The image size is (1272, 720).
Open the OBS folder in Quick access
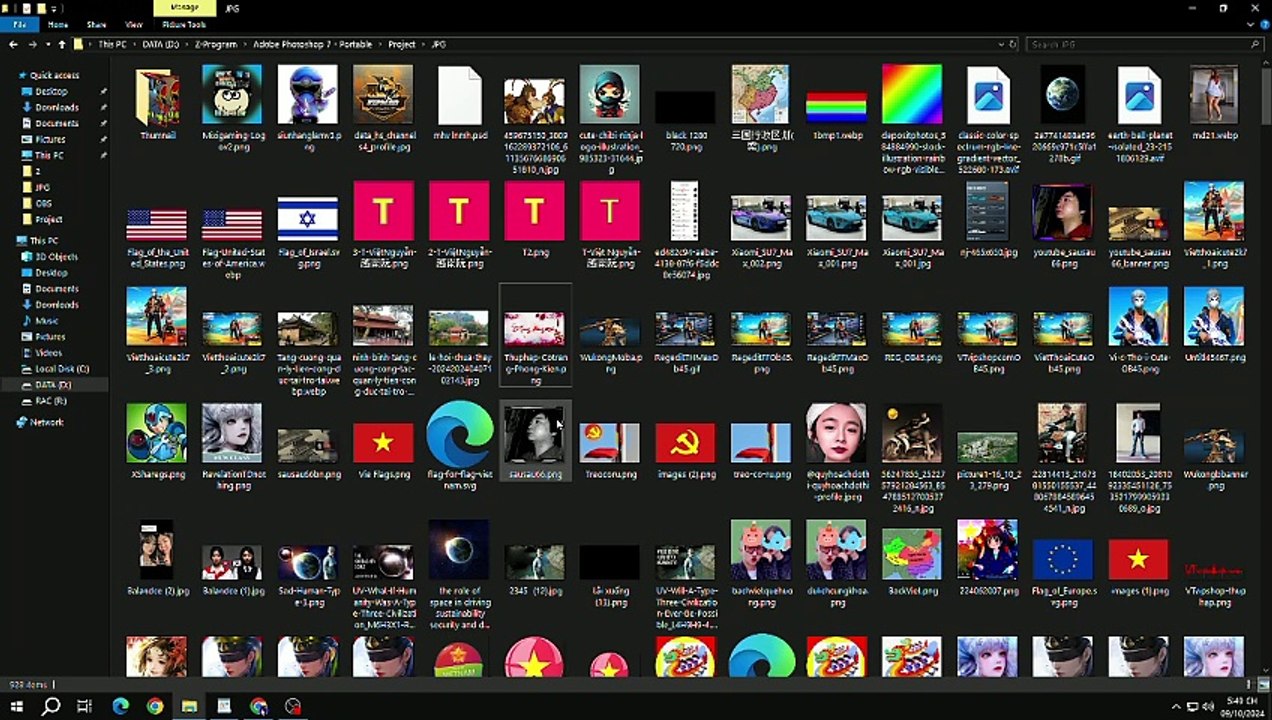click(42, 203)
